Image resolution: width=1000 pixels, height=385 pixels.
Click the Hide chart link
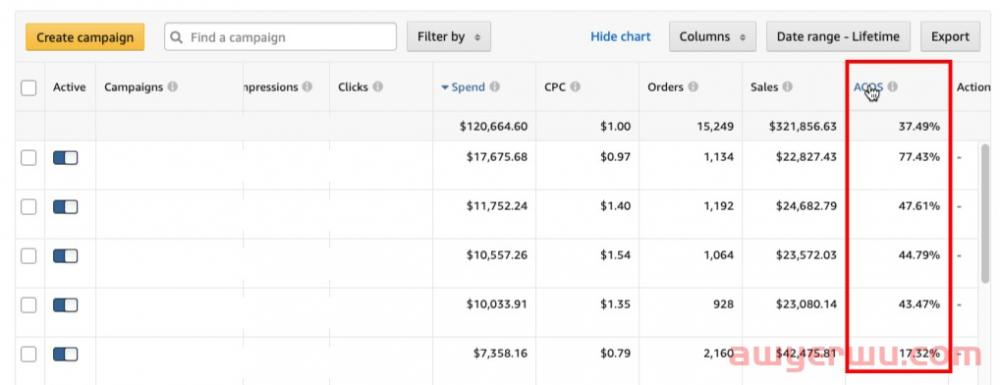click(x=621, y=37)
